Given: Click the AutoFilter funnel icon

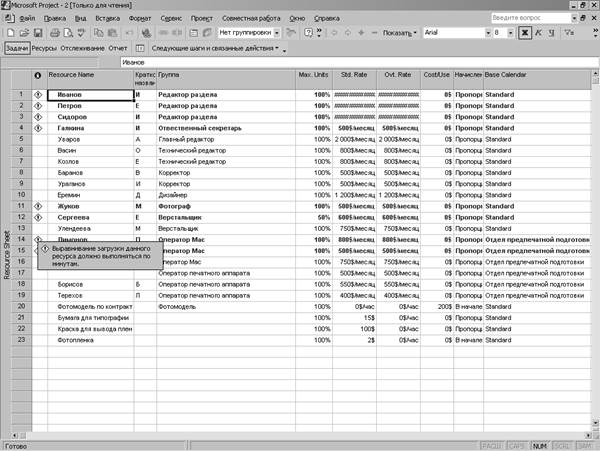Looking at the screenshot, I should pyautogui.click(x=569, y=33).
